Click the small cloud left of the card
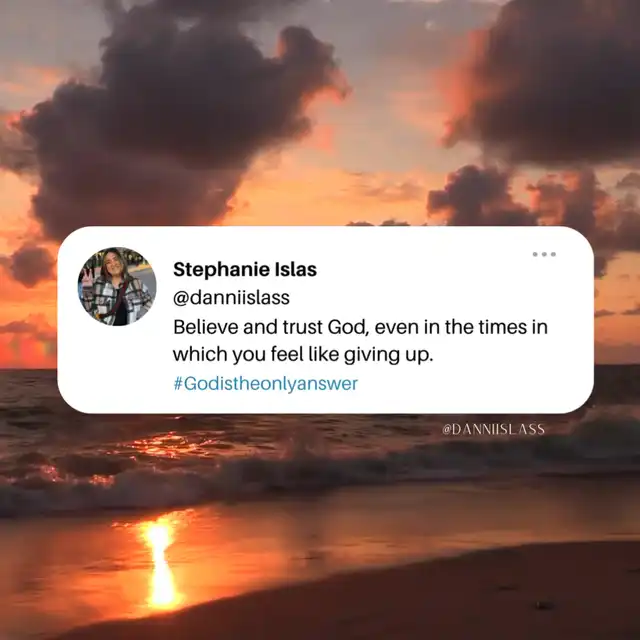 [x=33, y=265]
